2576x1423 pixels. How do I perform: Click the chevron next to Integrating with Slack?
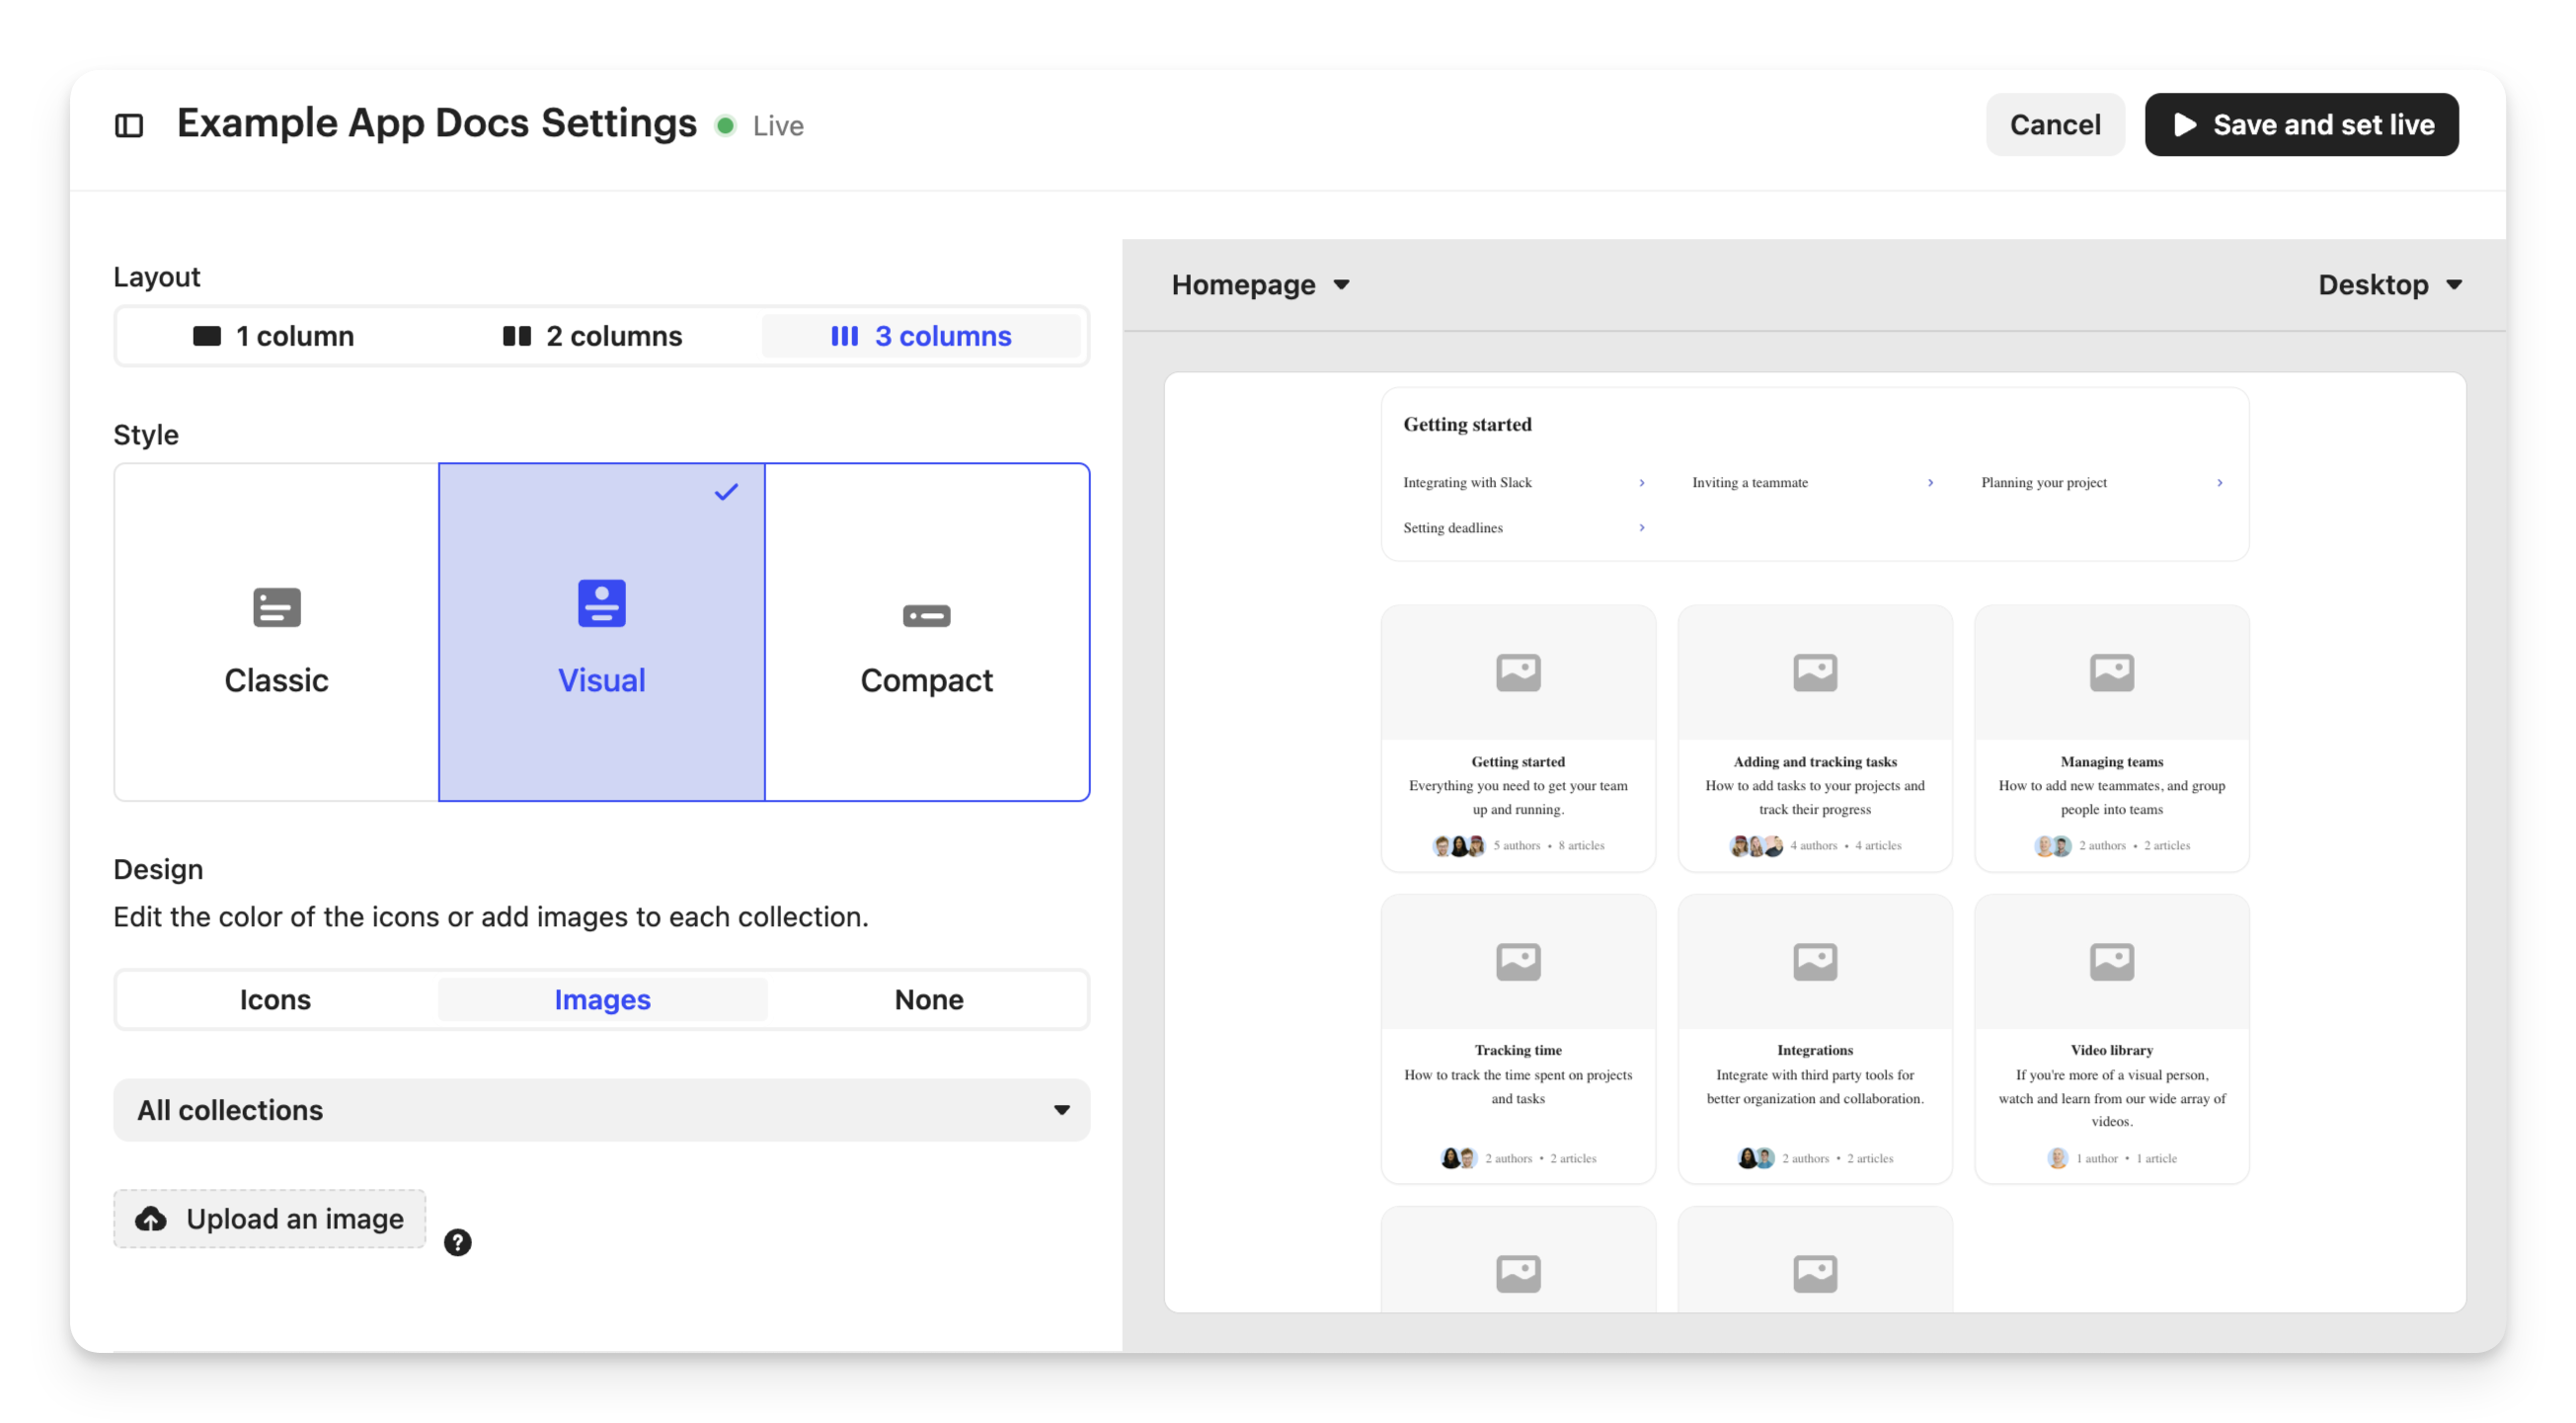click(1641, 483)
